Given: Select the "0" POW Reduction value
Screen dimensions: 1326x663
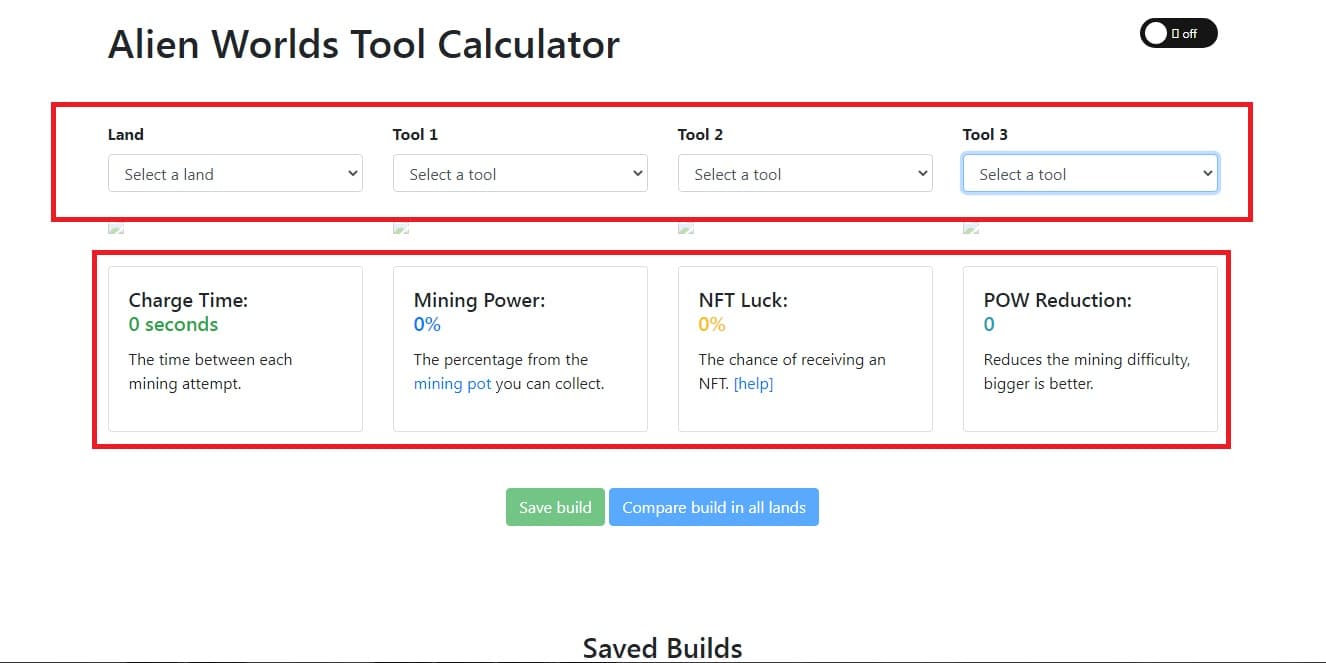Looking at the screenshot, I should point(989,324).
